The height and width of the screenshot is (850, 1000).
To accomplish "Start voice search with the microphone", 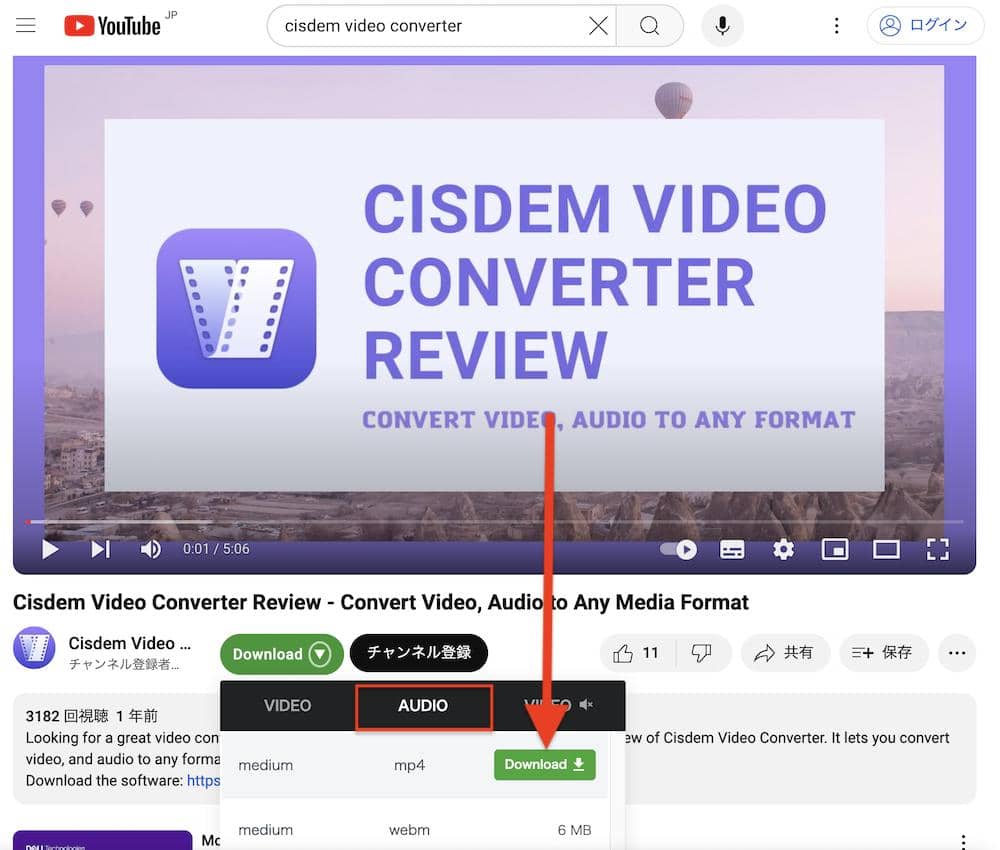I will point(722,26).
